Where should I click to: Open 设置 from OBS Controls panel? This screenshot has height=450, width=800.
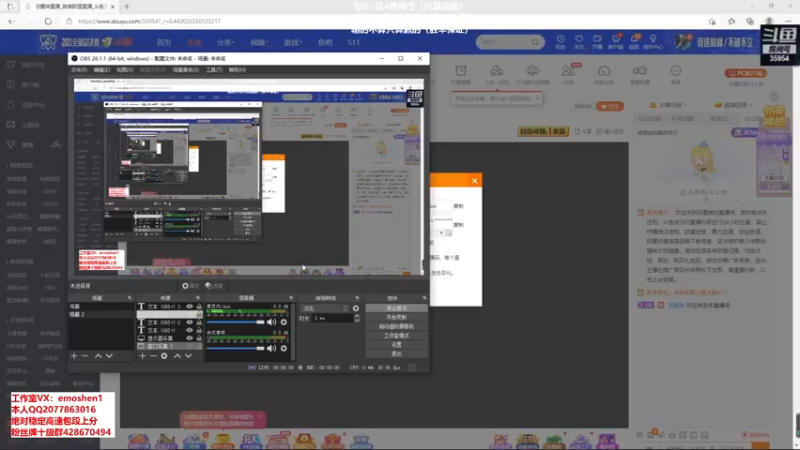coord(396,345)
